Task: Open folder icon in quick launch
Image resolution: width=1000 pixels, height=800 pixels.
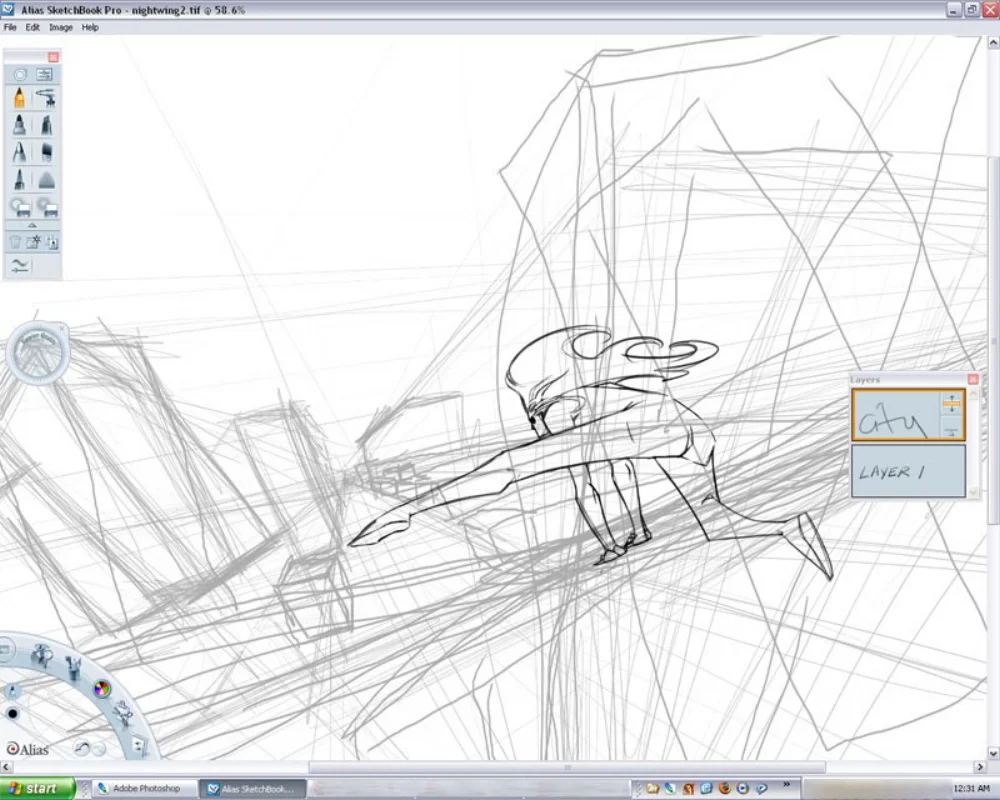Action: 652,789
